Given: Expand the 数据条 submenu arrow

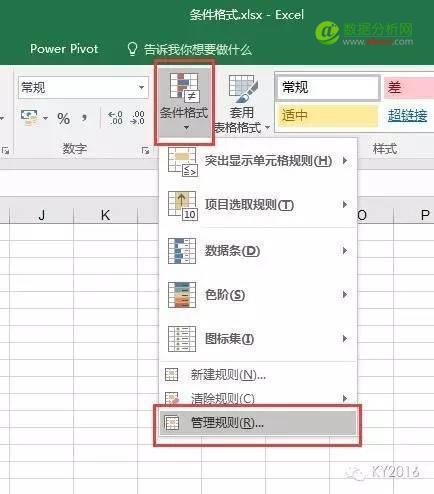Looking at the screenshot, I should click(345, 250).
